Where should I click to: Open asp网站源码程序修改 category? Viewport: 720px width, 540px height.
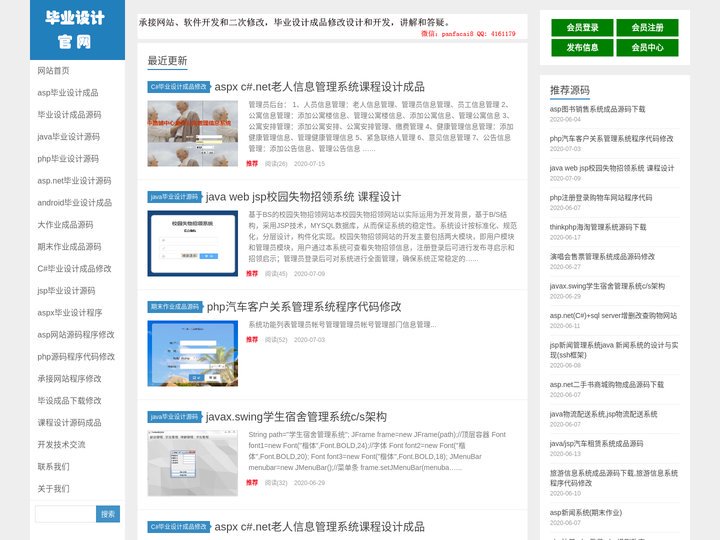pyautogui.click(x=76, y=335)
